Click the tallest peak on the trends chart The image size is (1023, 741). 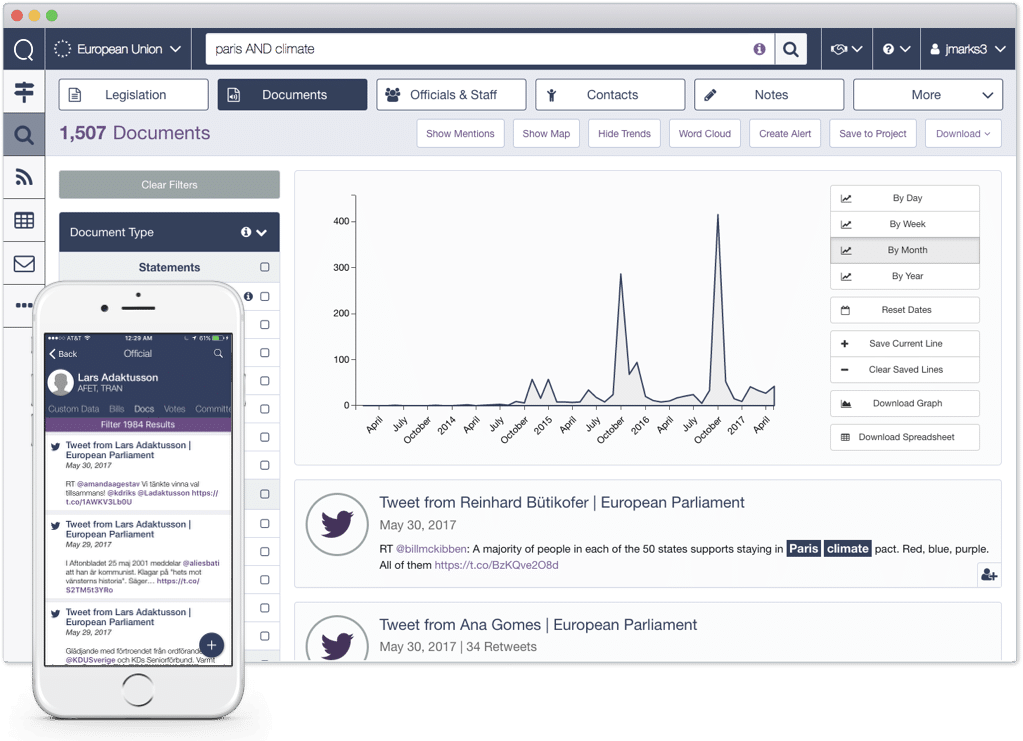pyautogui.click(x=718, y=215)
